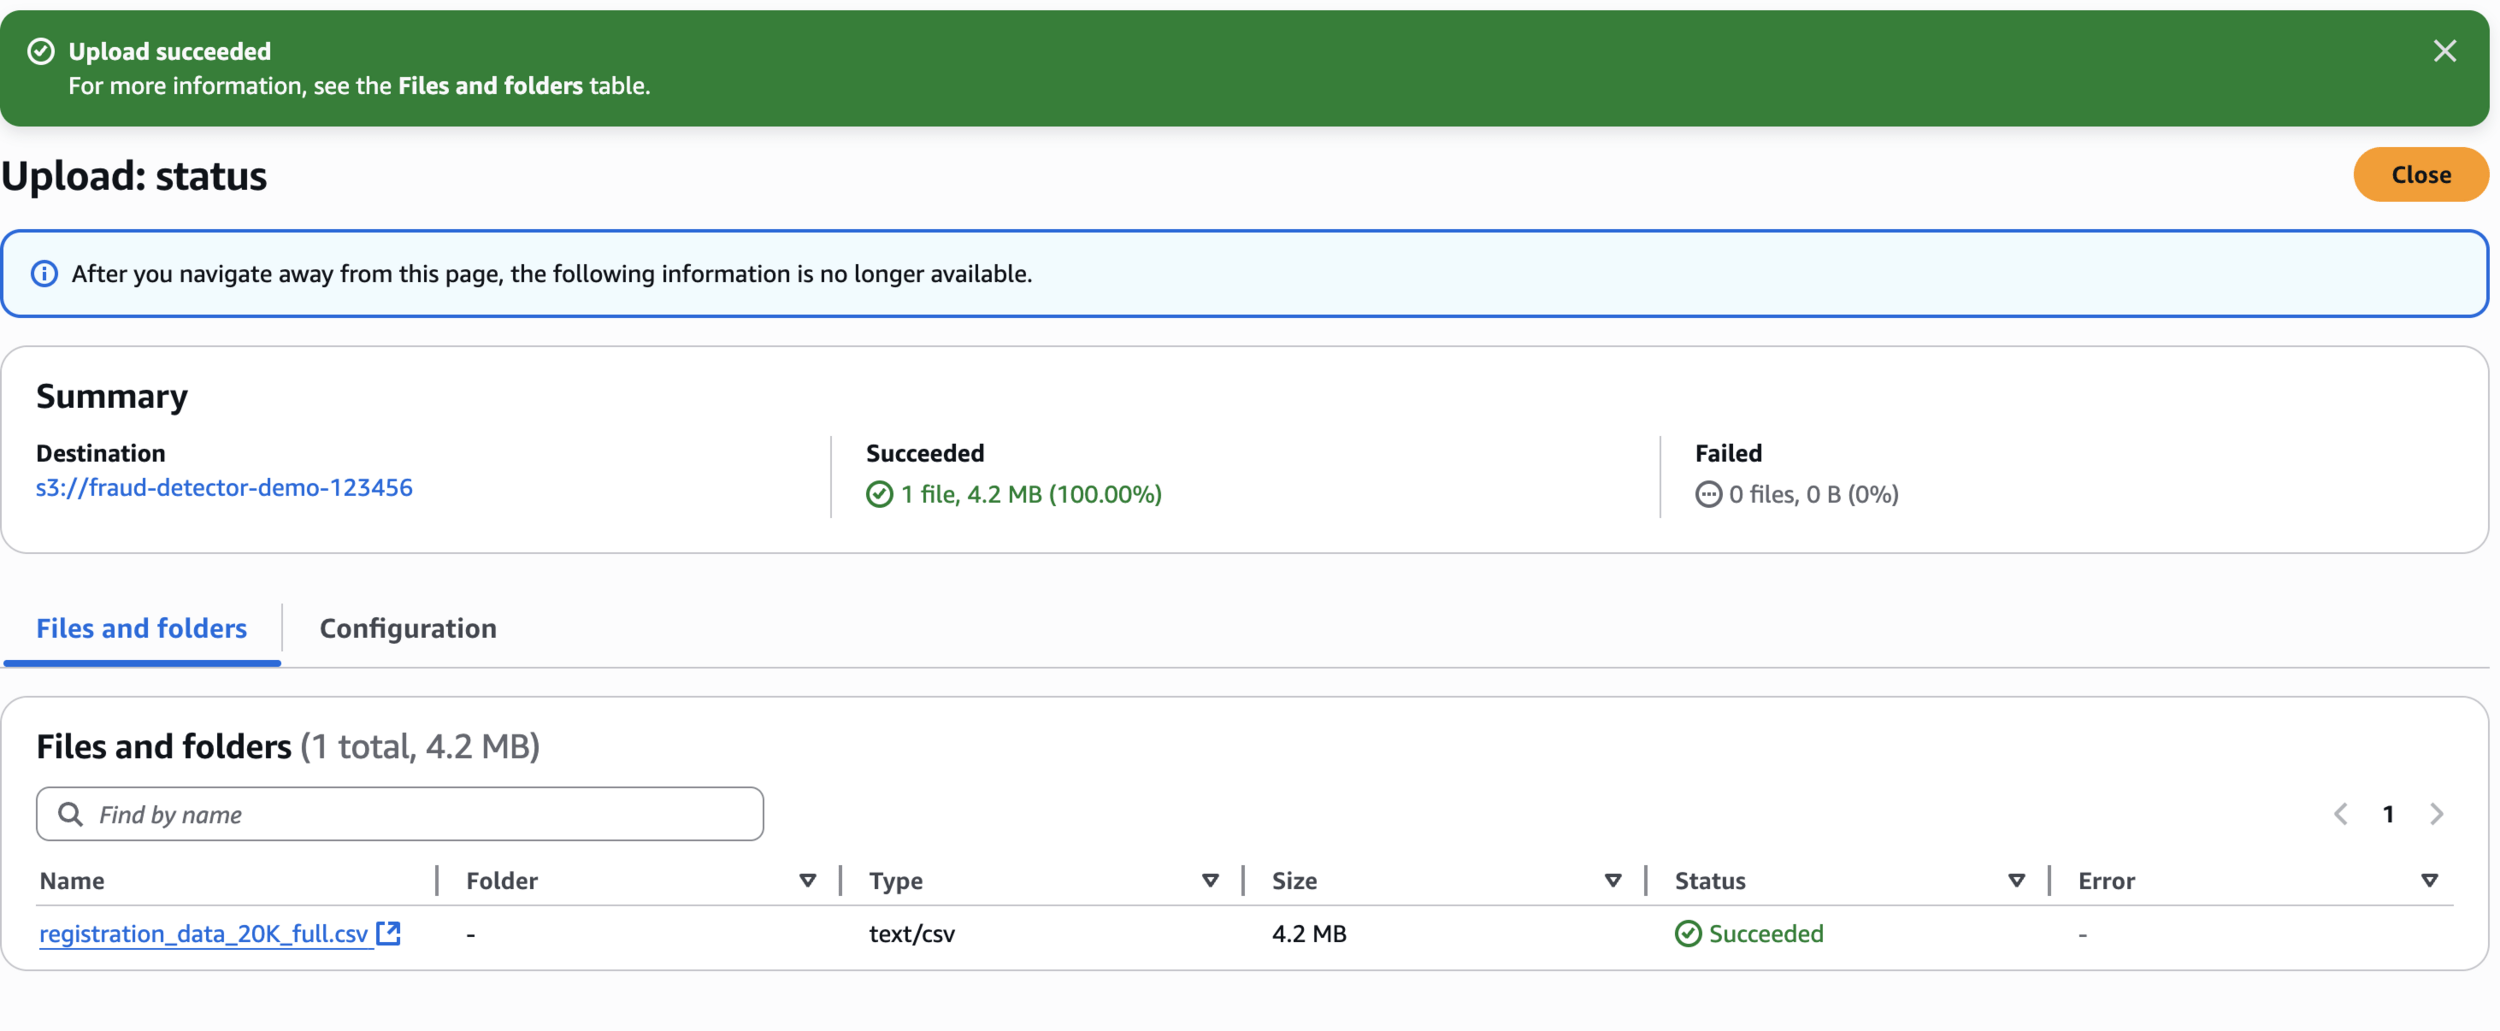This screenshot has height=1031, width=2500.
Task: Click the Succeeded summary green check icon
Action: pyautogui.click(x=879, y=495)
